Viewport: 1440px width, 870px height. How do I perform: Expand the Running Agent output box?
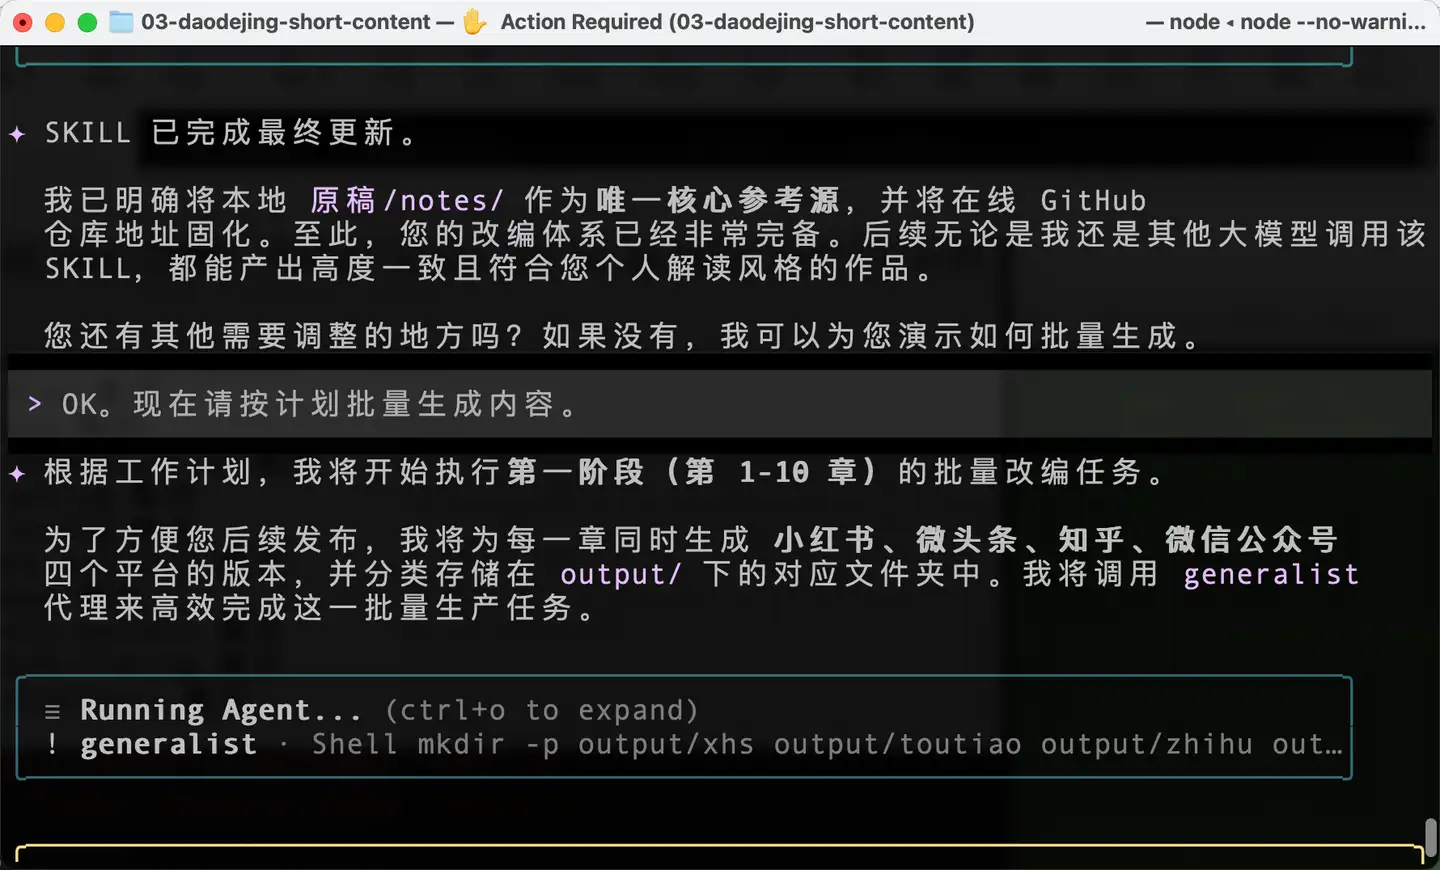click(684, 728)
